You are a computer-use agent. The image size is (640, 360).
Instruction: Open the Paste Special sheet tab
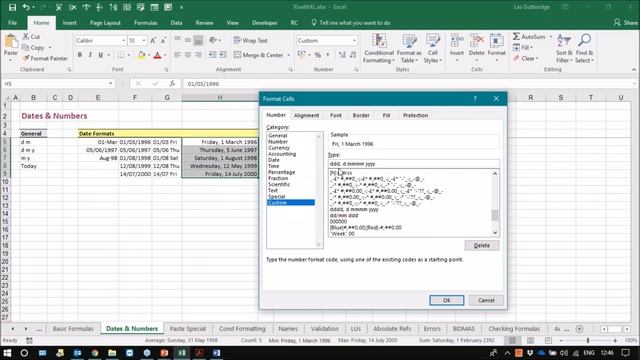(x=188, y=329)
